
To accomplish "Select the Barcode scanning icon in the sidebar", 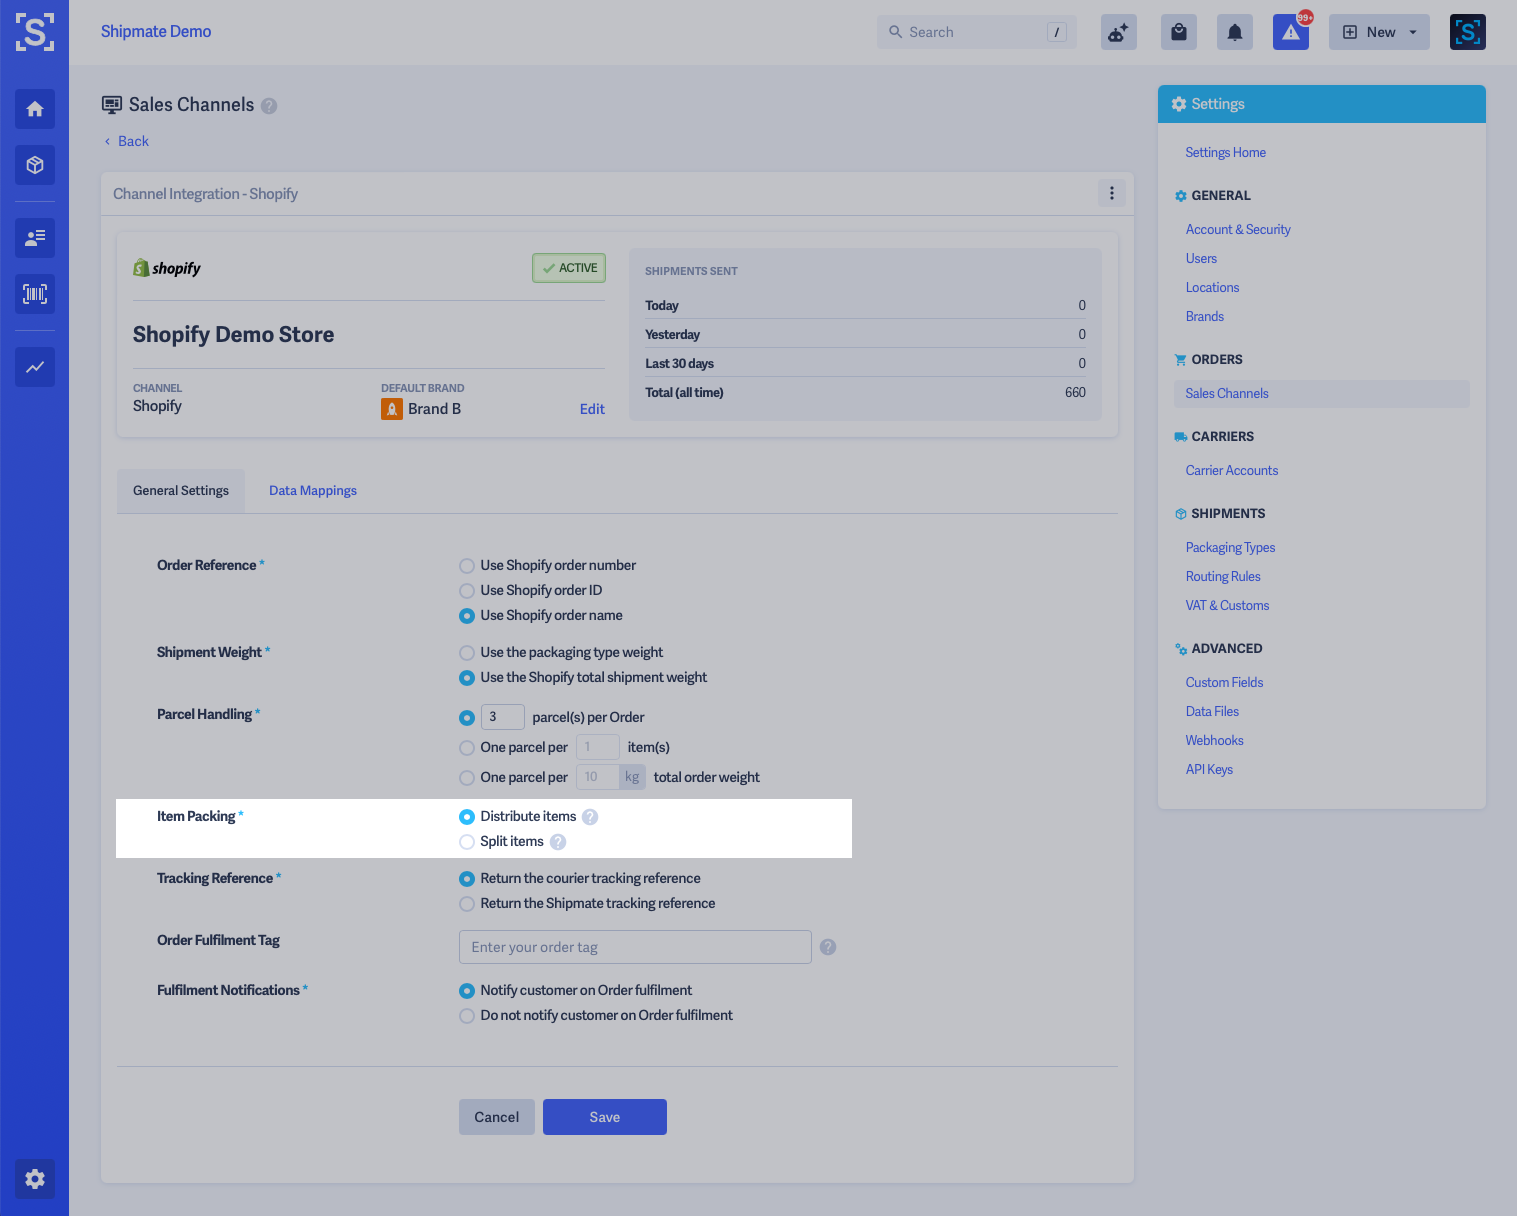I will tap(34, 293).
